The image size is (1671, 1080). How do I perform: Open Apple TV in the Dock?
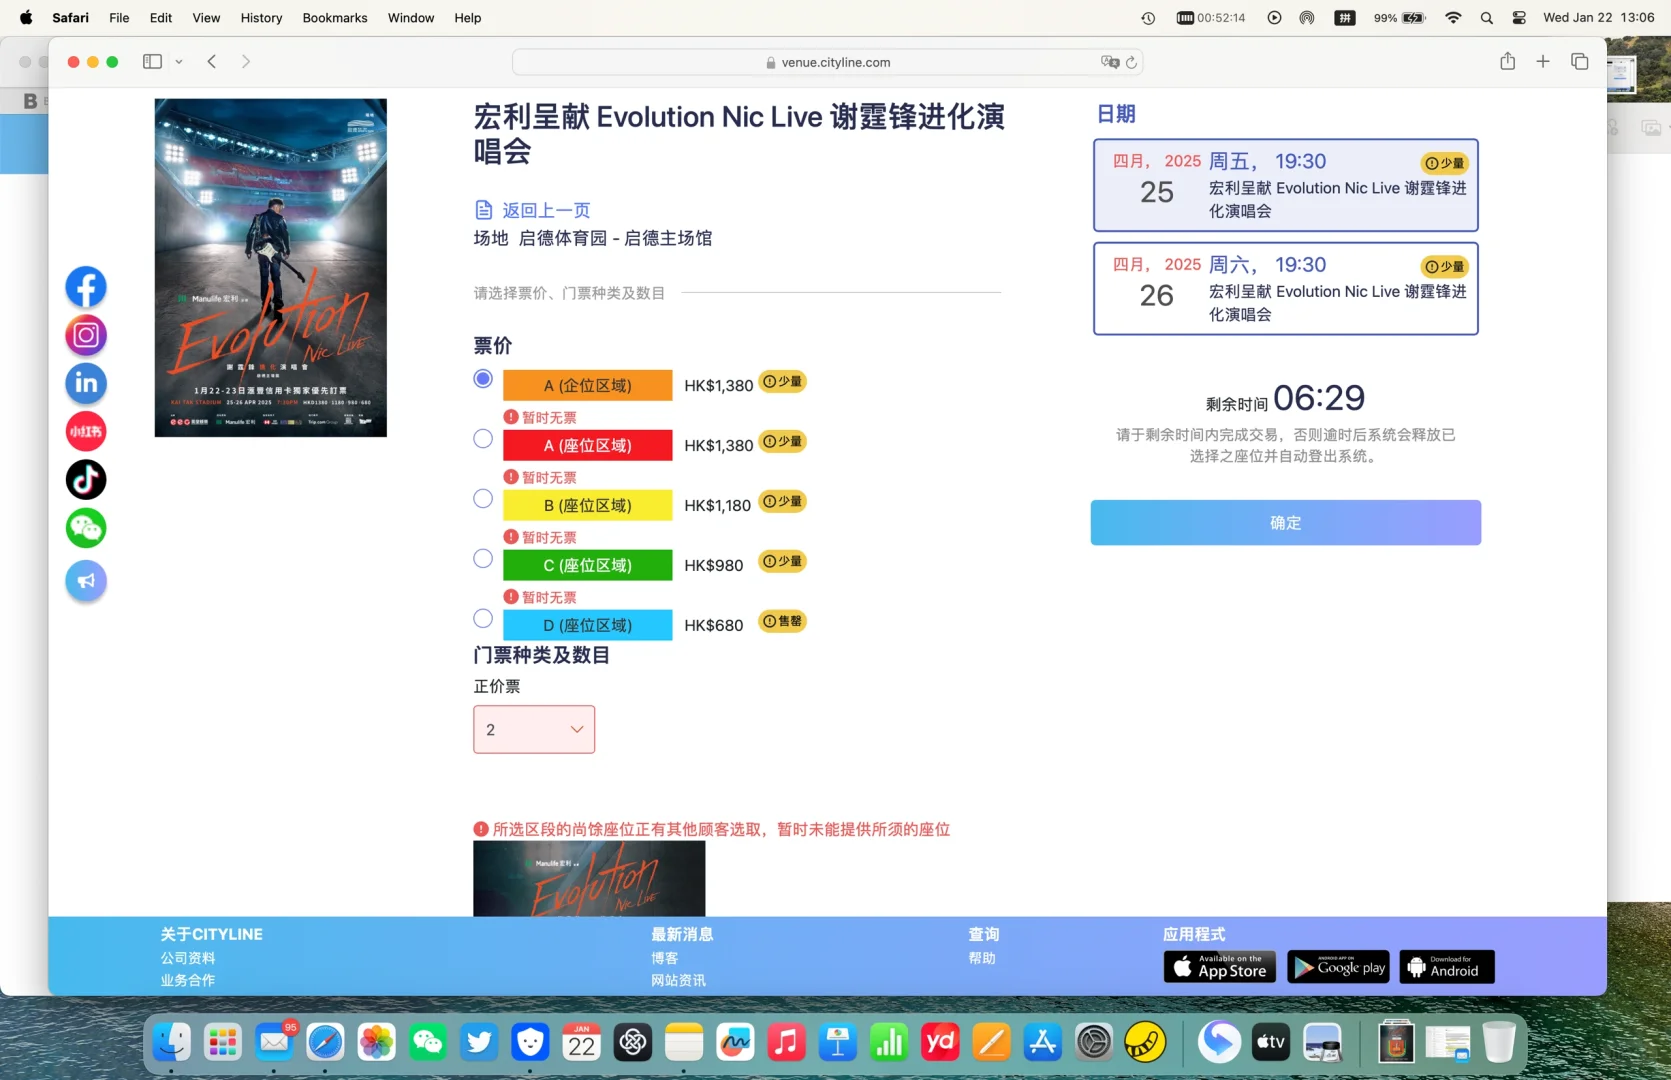pyautogui.click(x=1271, y=1042)
